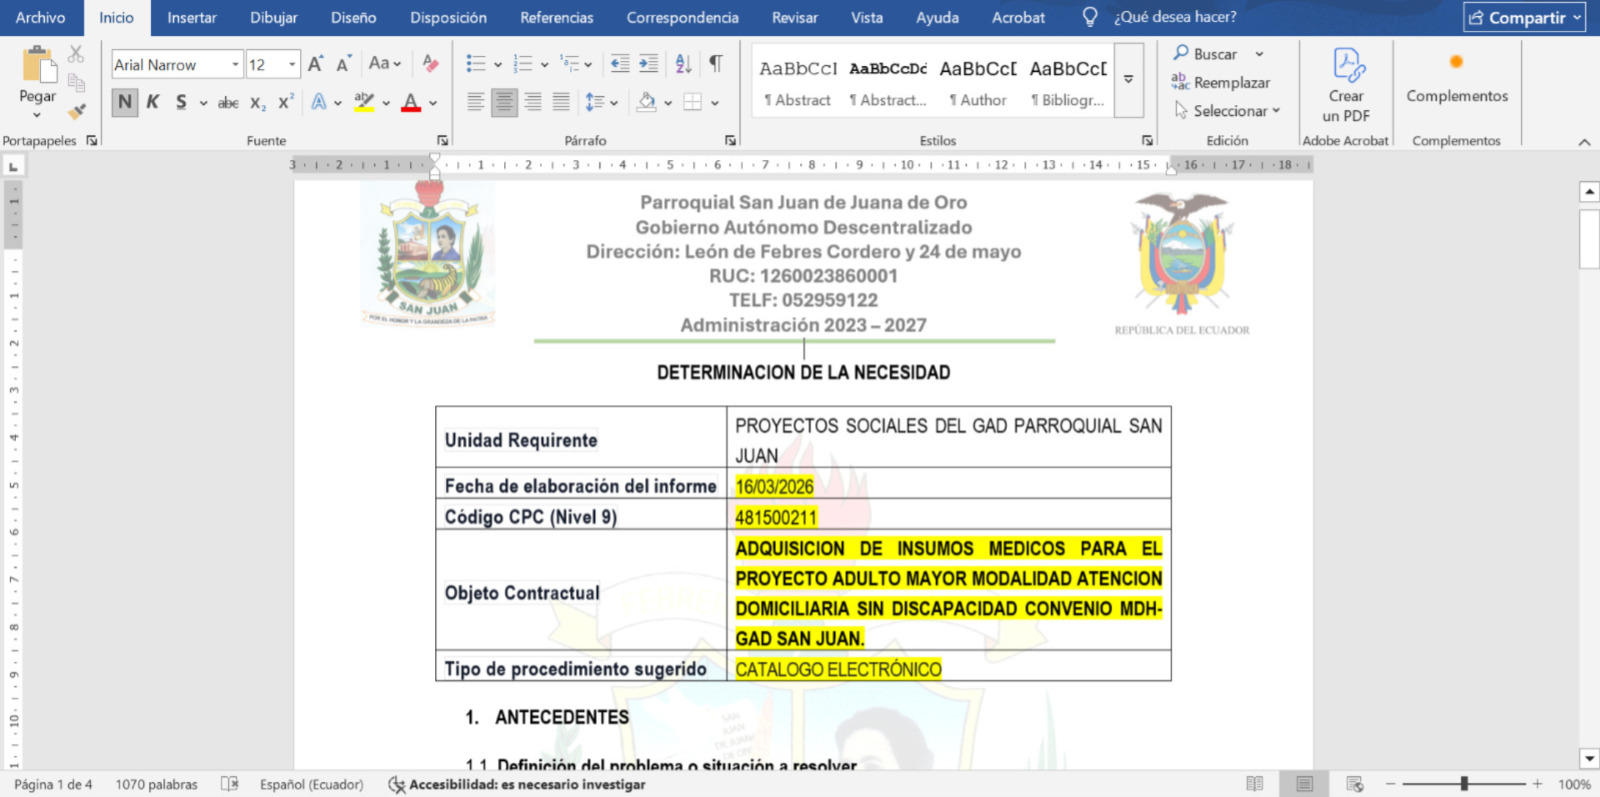Open the font name dropdown Arial Narrow
1600x797 pixels.
coord(235,65)
